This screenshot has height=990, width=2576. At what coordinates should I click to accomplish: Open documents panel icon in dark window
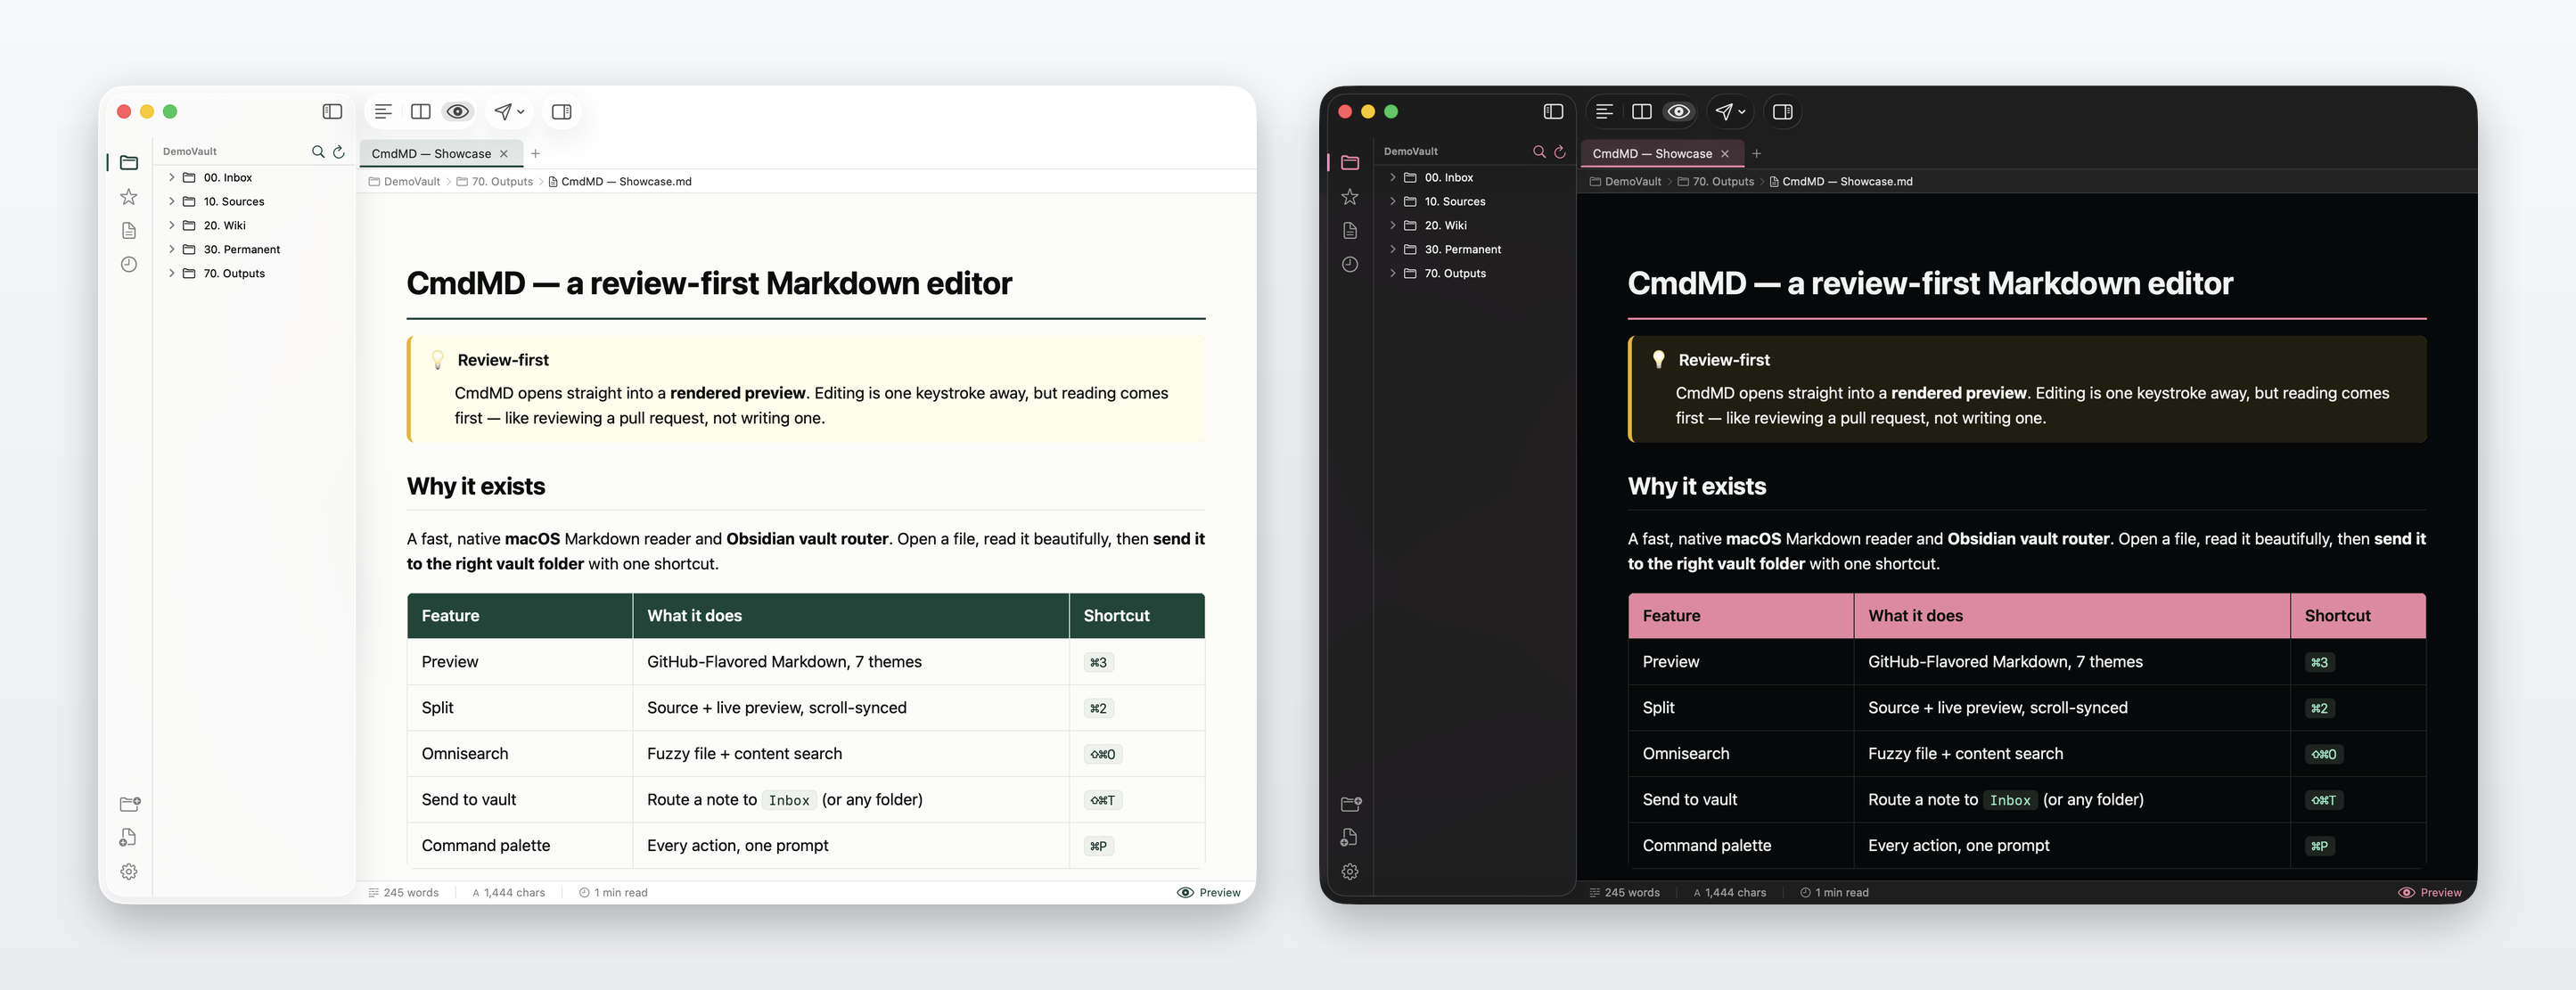coord(1350,230)
